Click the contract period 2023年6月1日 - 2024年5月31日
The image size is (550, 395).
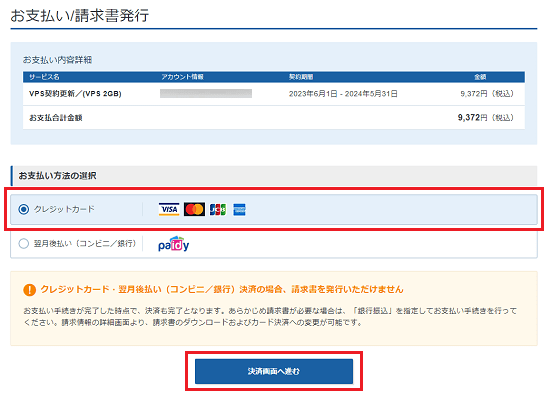click(343, 94)
